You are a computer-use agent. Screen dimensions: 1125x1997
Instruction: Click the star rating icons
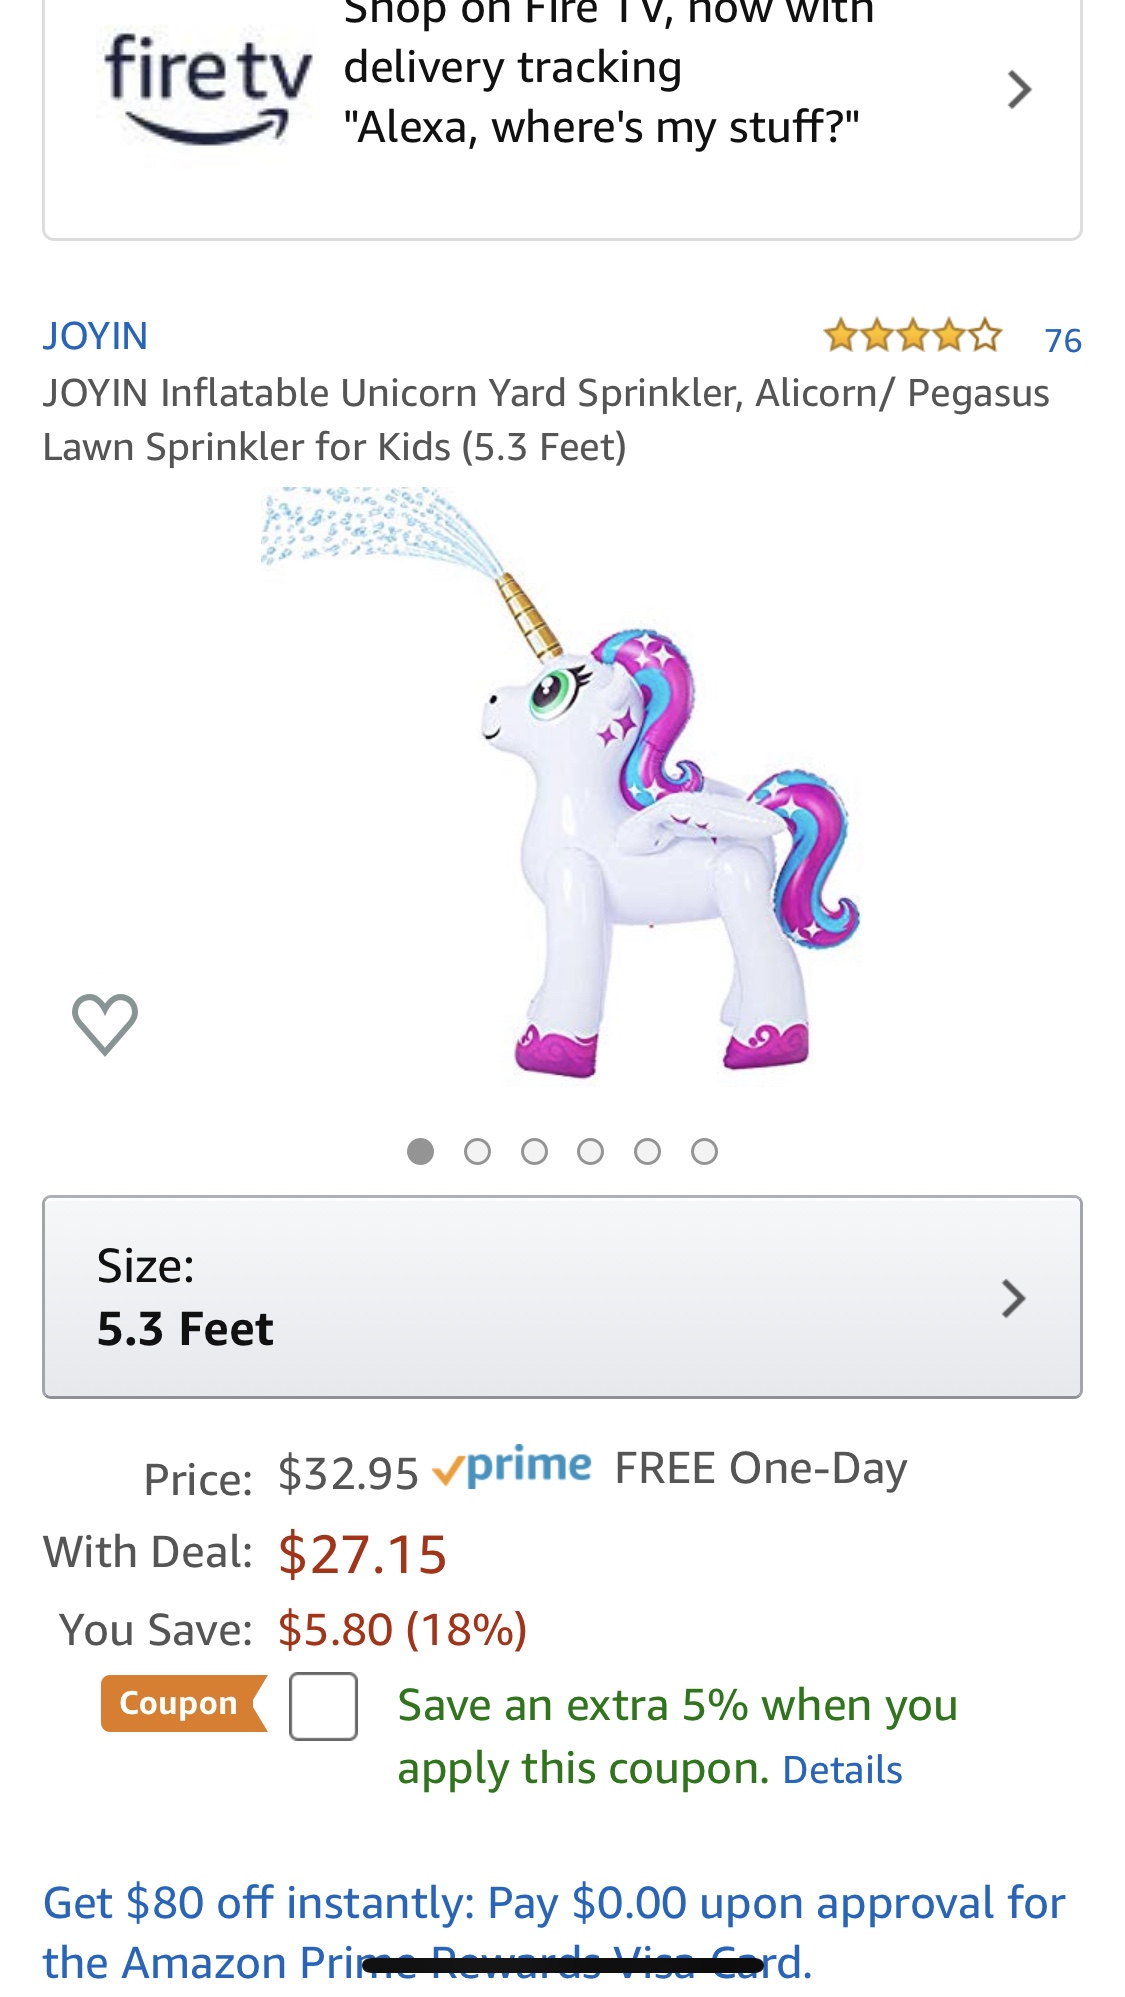(x=912, y=336)
